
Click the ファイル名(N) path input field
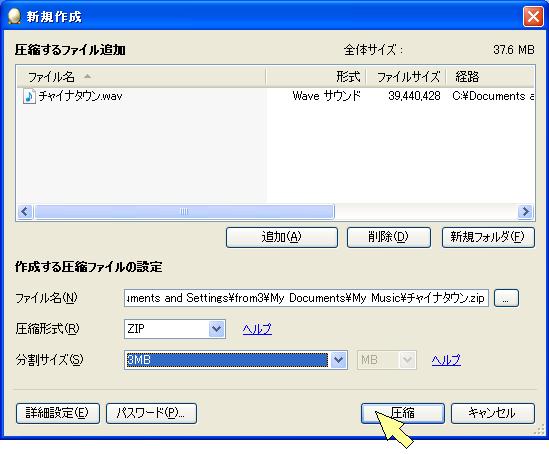tap(306, 298)
